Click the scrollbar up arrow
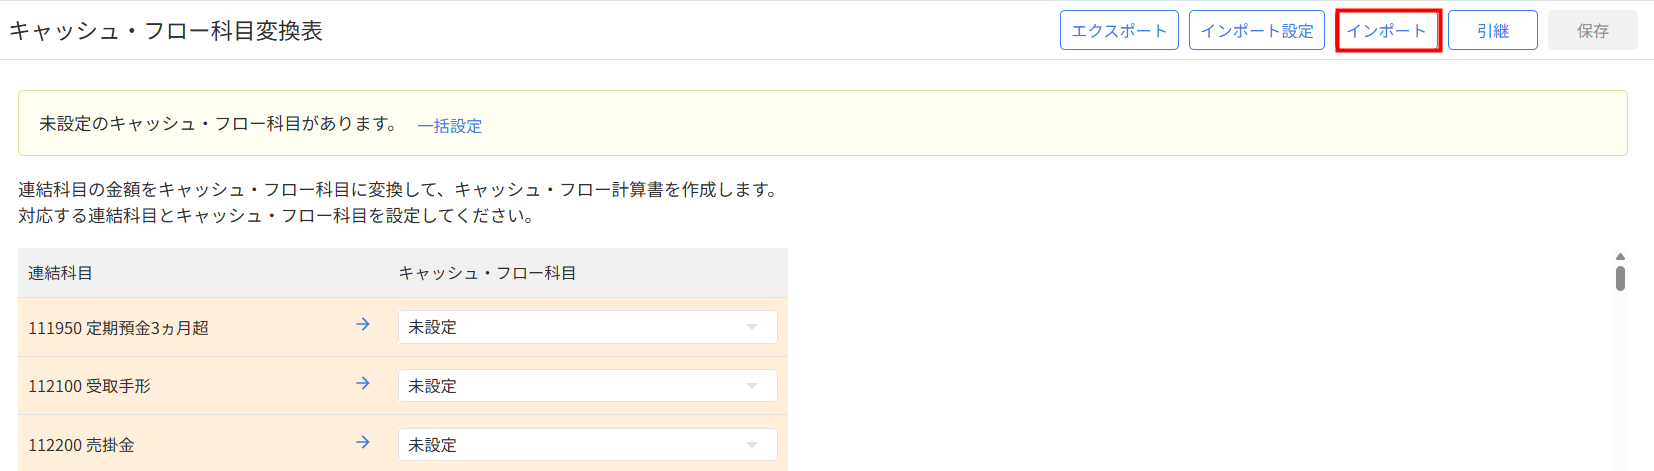 [1620, 257]
